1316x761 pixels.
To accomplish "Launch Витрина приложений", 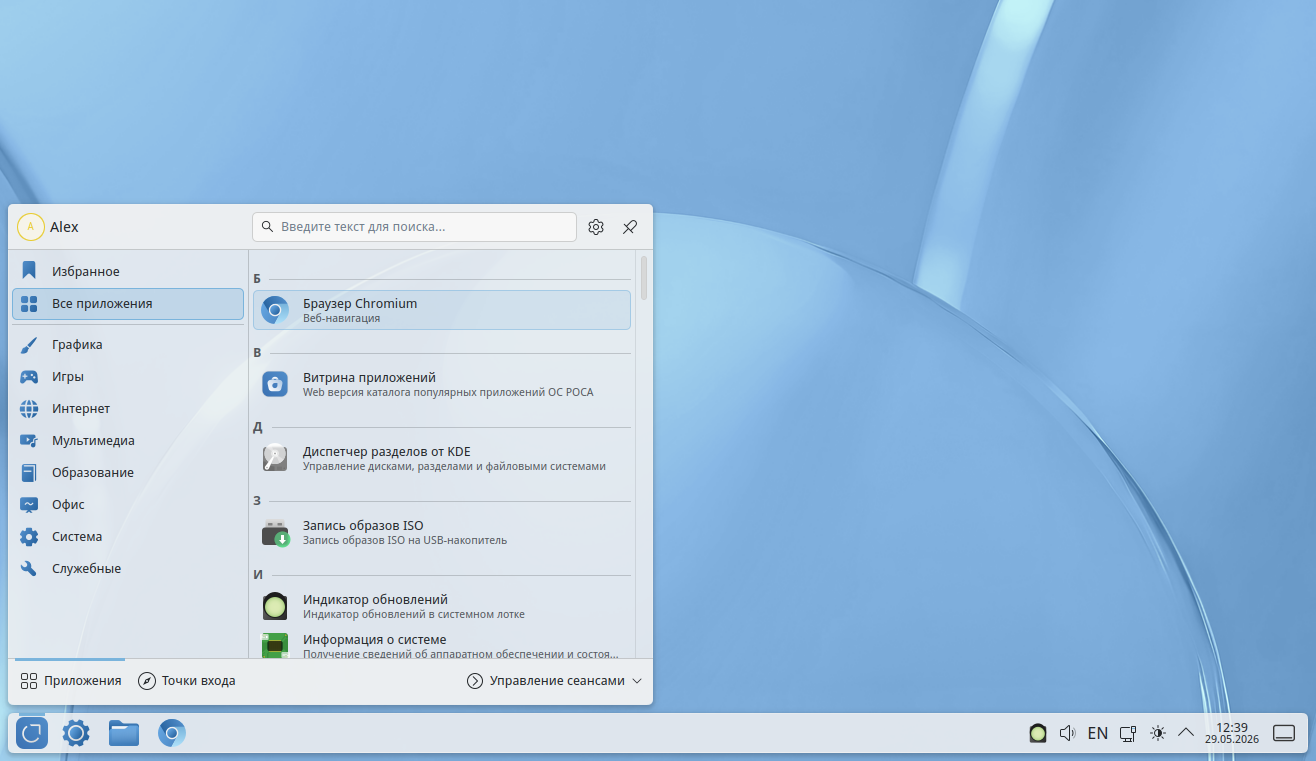I will pos(442,384).
